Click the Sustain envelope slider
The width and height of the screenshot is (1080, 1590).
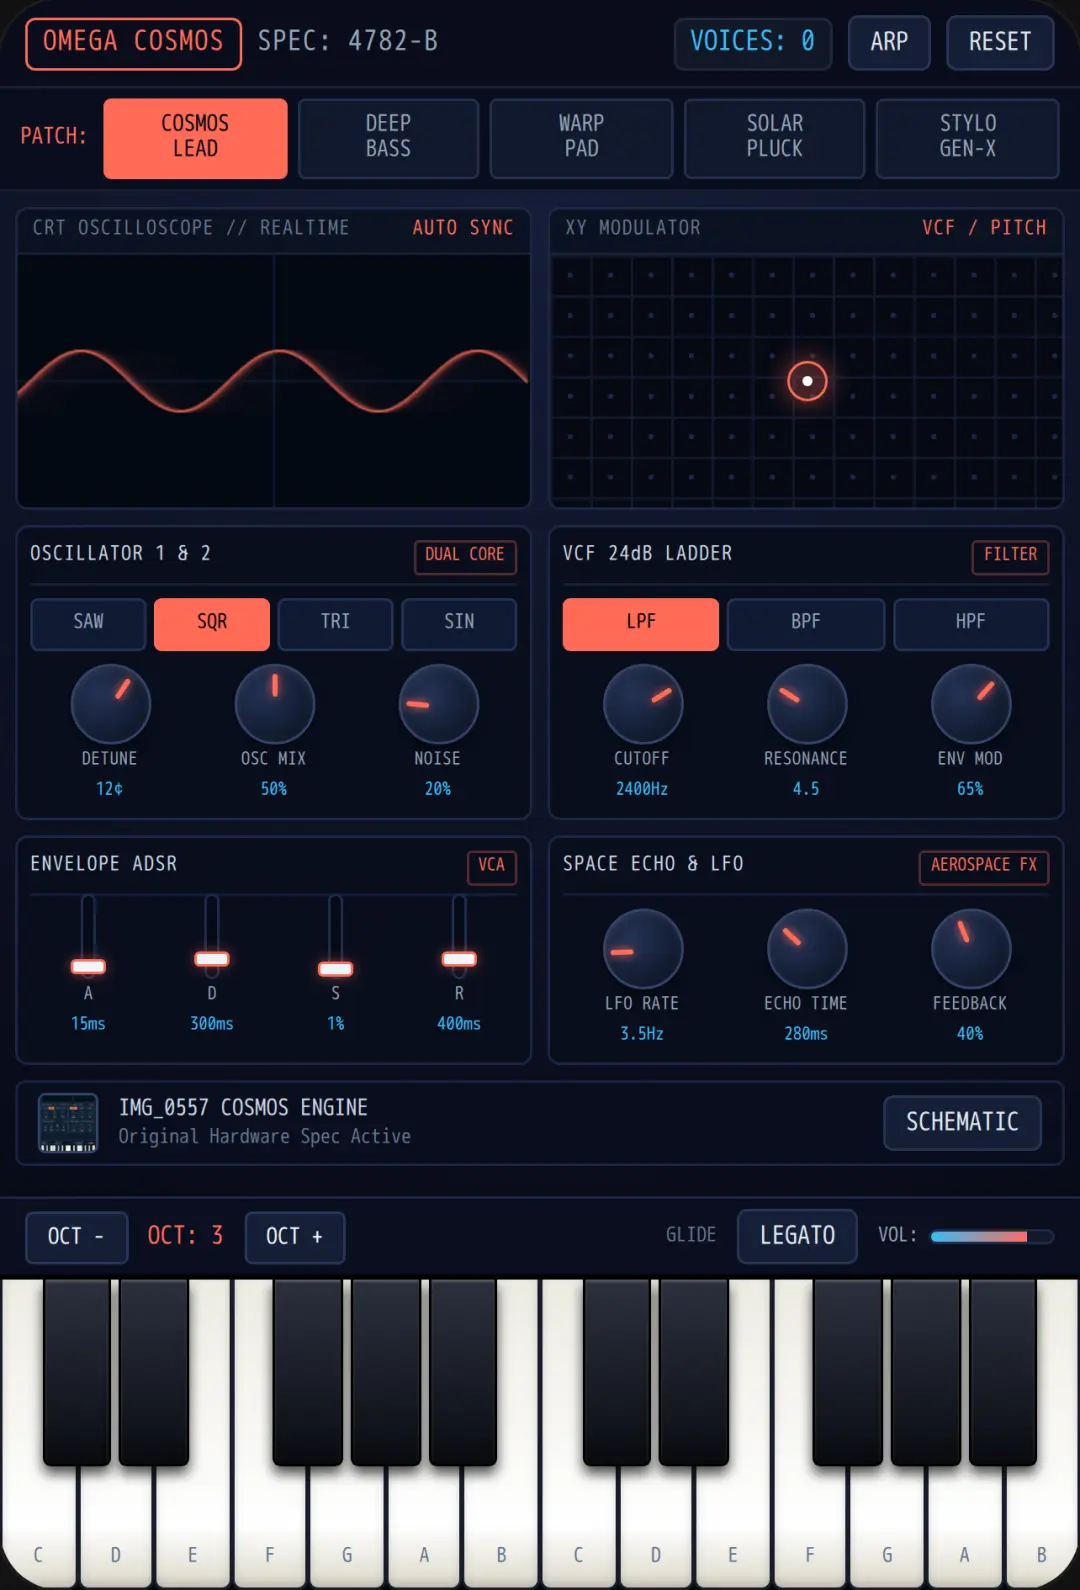pos(335,935)
